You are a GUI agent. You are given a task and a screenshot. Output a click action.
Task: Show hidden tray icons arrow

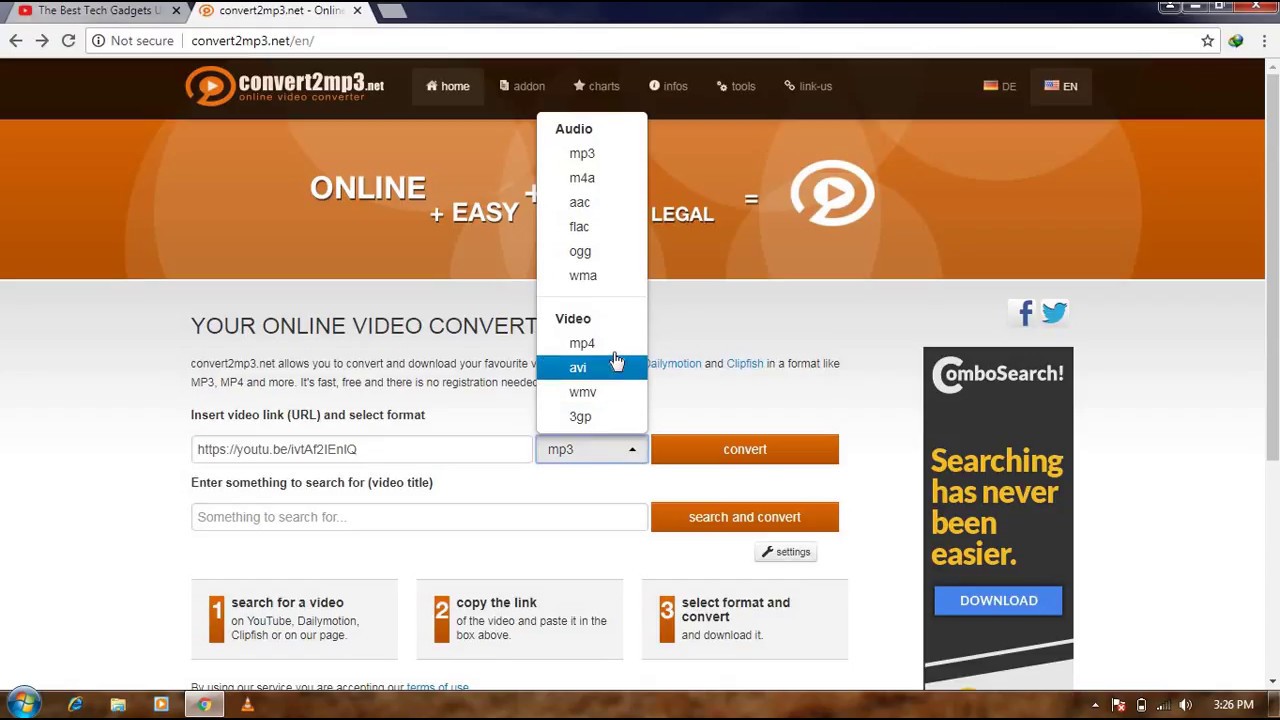tap(1095, 705)
